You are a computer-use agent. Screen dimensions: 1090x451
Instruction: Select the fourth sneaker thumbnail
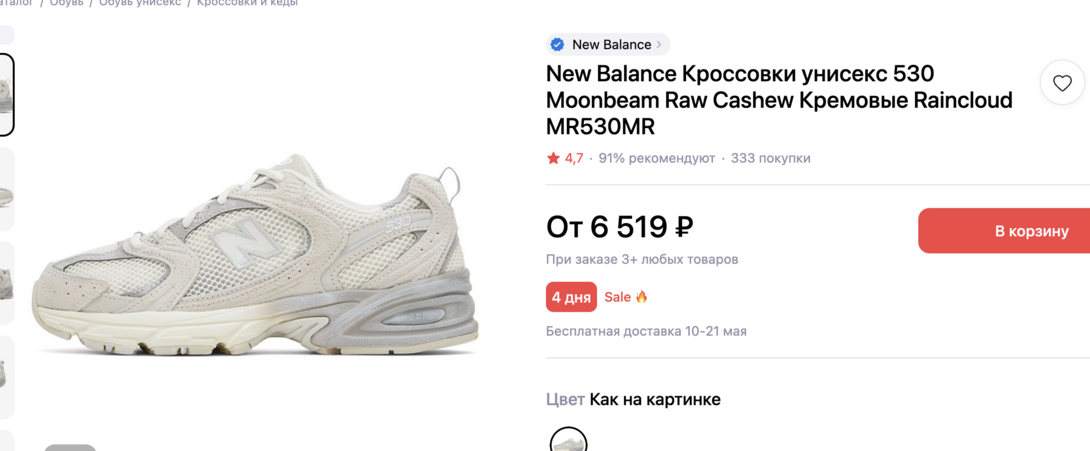pos(6,376)
